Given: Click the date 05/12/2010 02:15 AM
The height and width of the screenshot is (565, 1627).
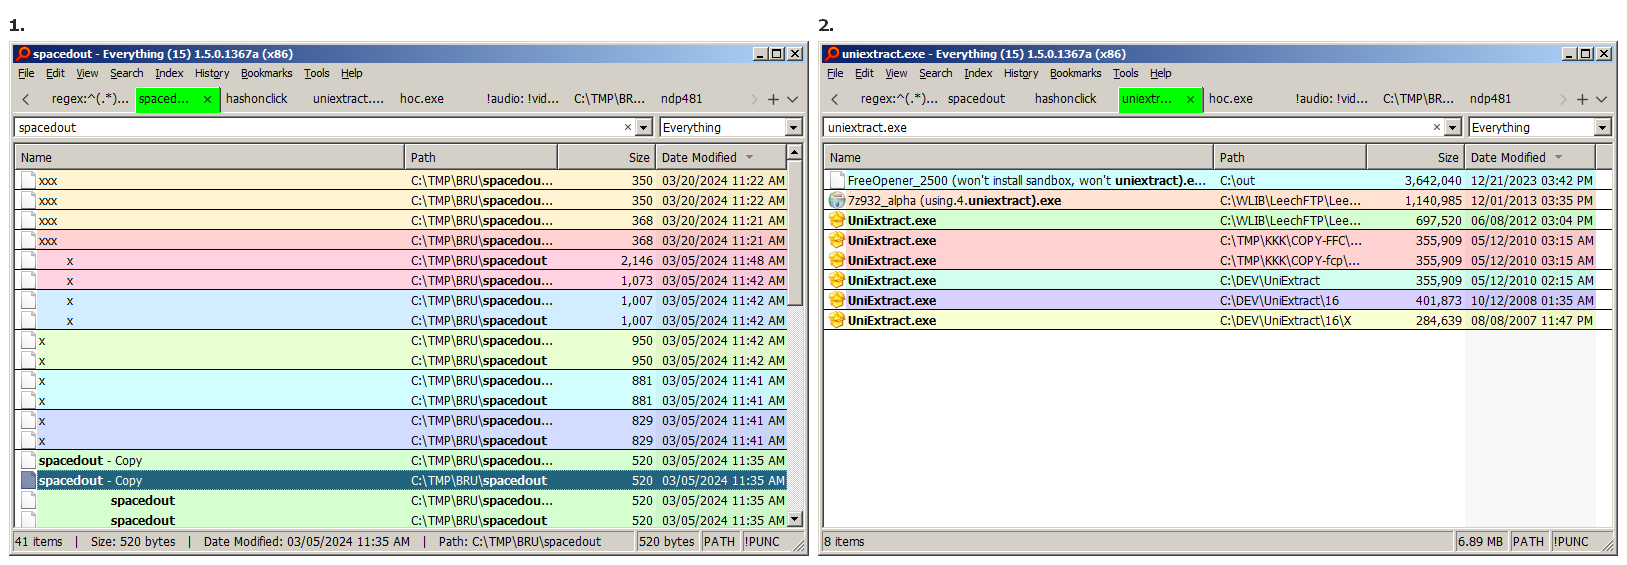Looking at the screenshot, I should 1532,281.
